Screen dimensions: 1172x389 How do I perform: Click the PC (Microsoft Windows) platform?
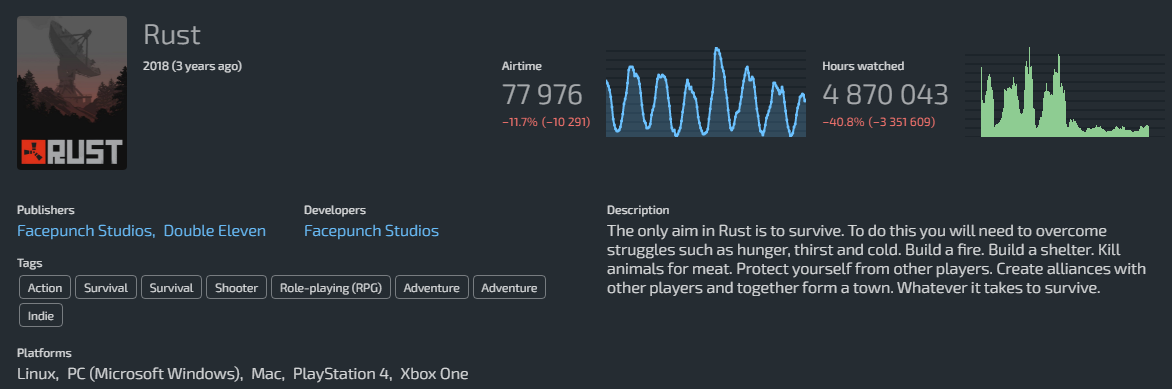point(155,373)
